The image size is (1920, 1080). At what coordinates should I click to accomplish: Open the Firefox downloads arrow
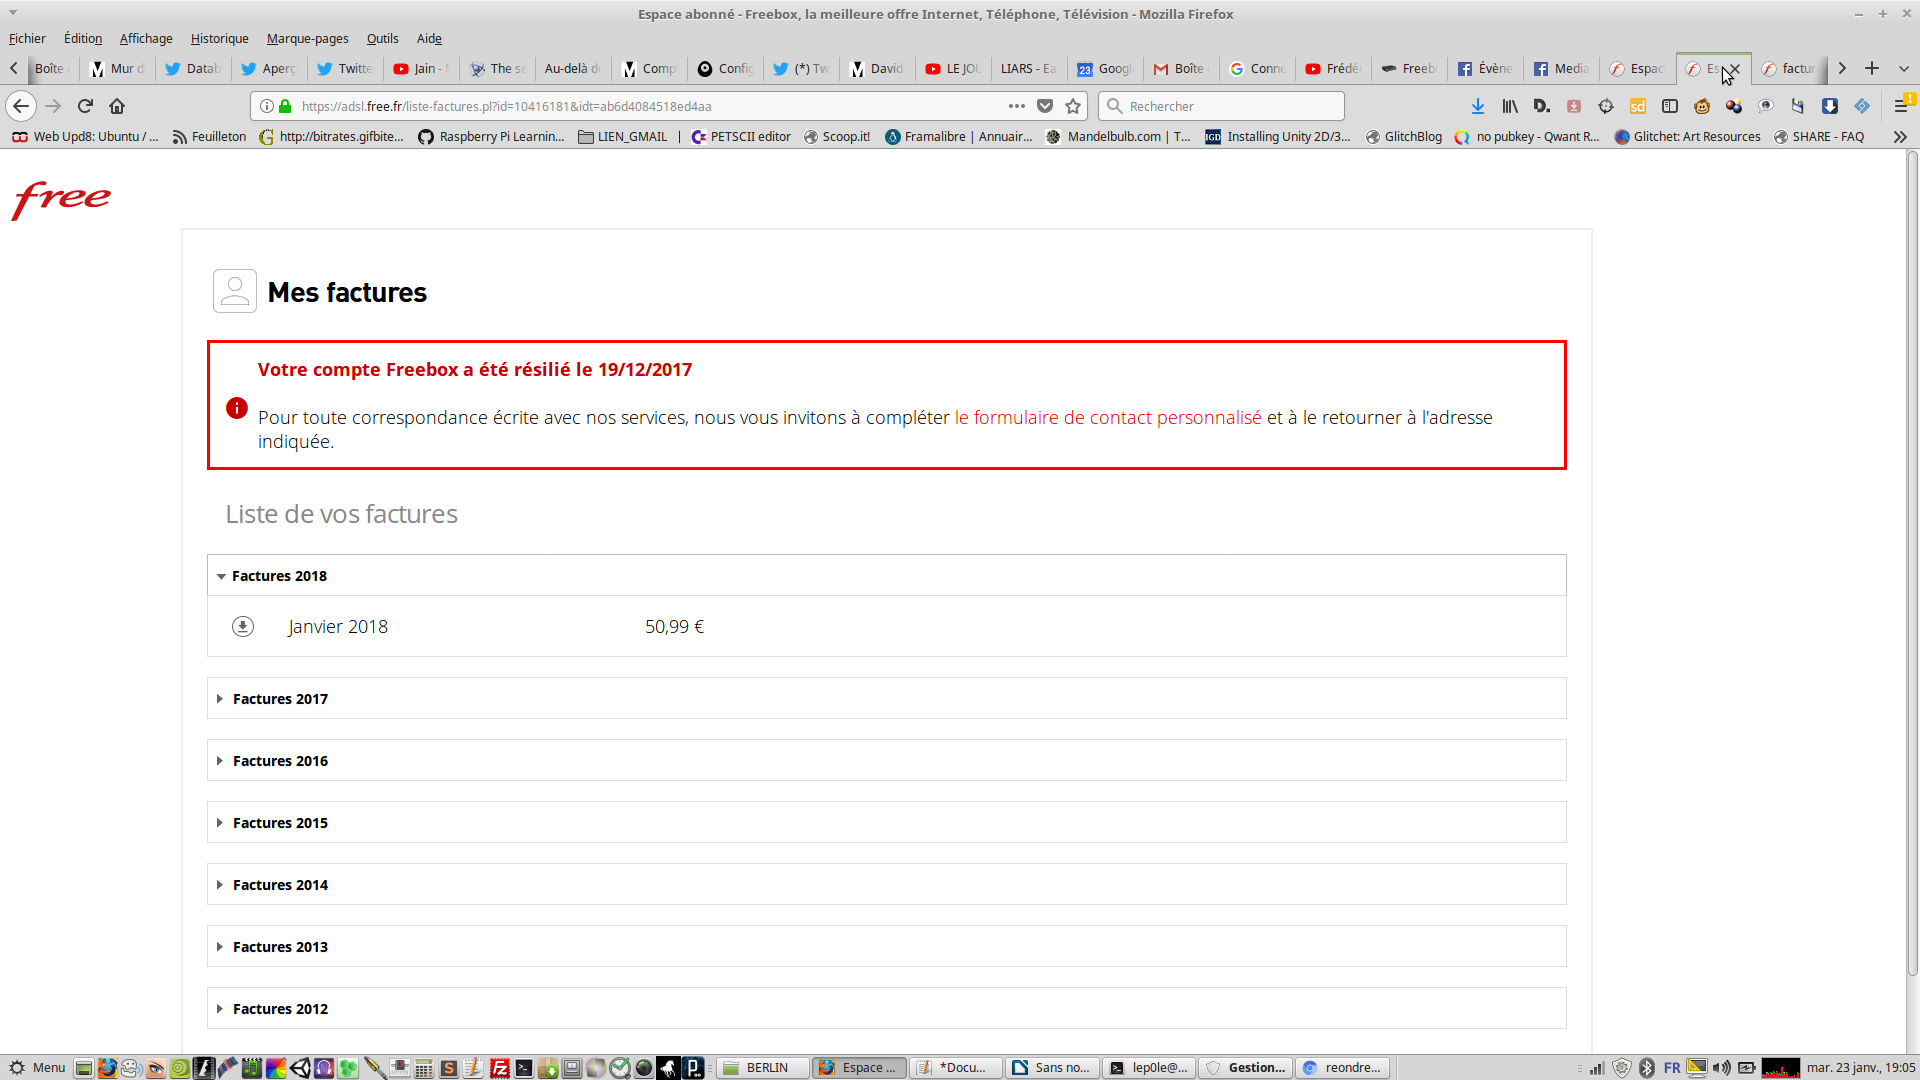(x=1477, y=106)
